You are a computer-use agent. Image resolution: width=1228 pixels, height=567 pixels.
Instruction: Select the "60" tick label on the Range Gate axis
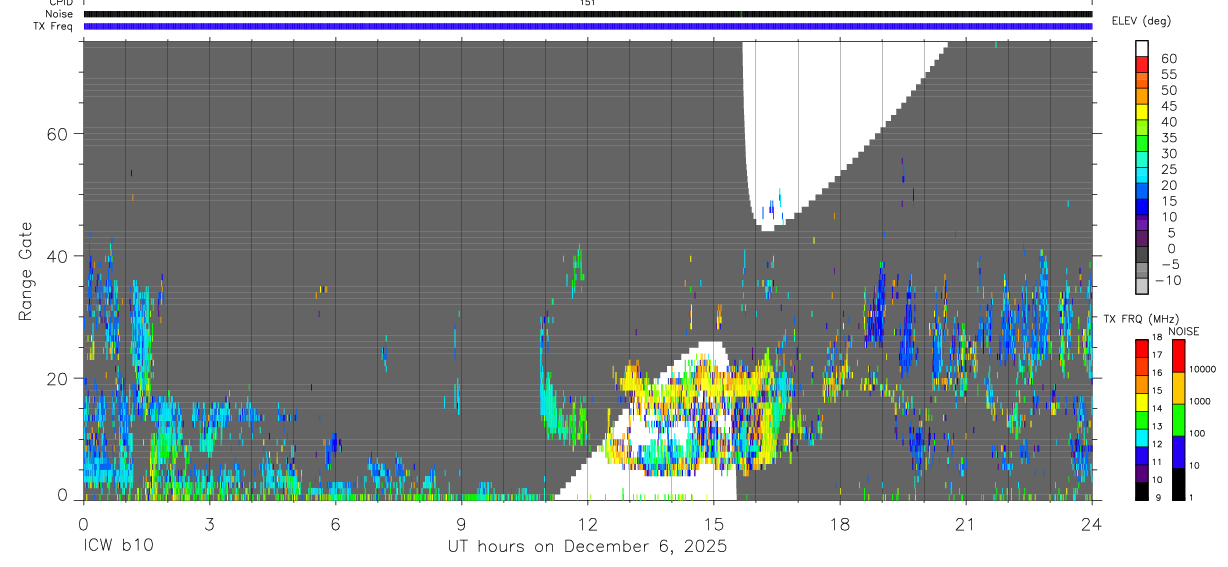[57, 134]
